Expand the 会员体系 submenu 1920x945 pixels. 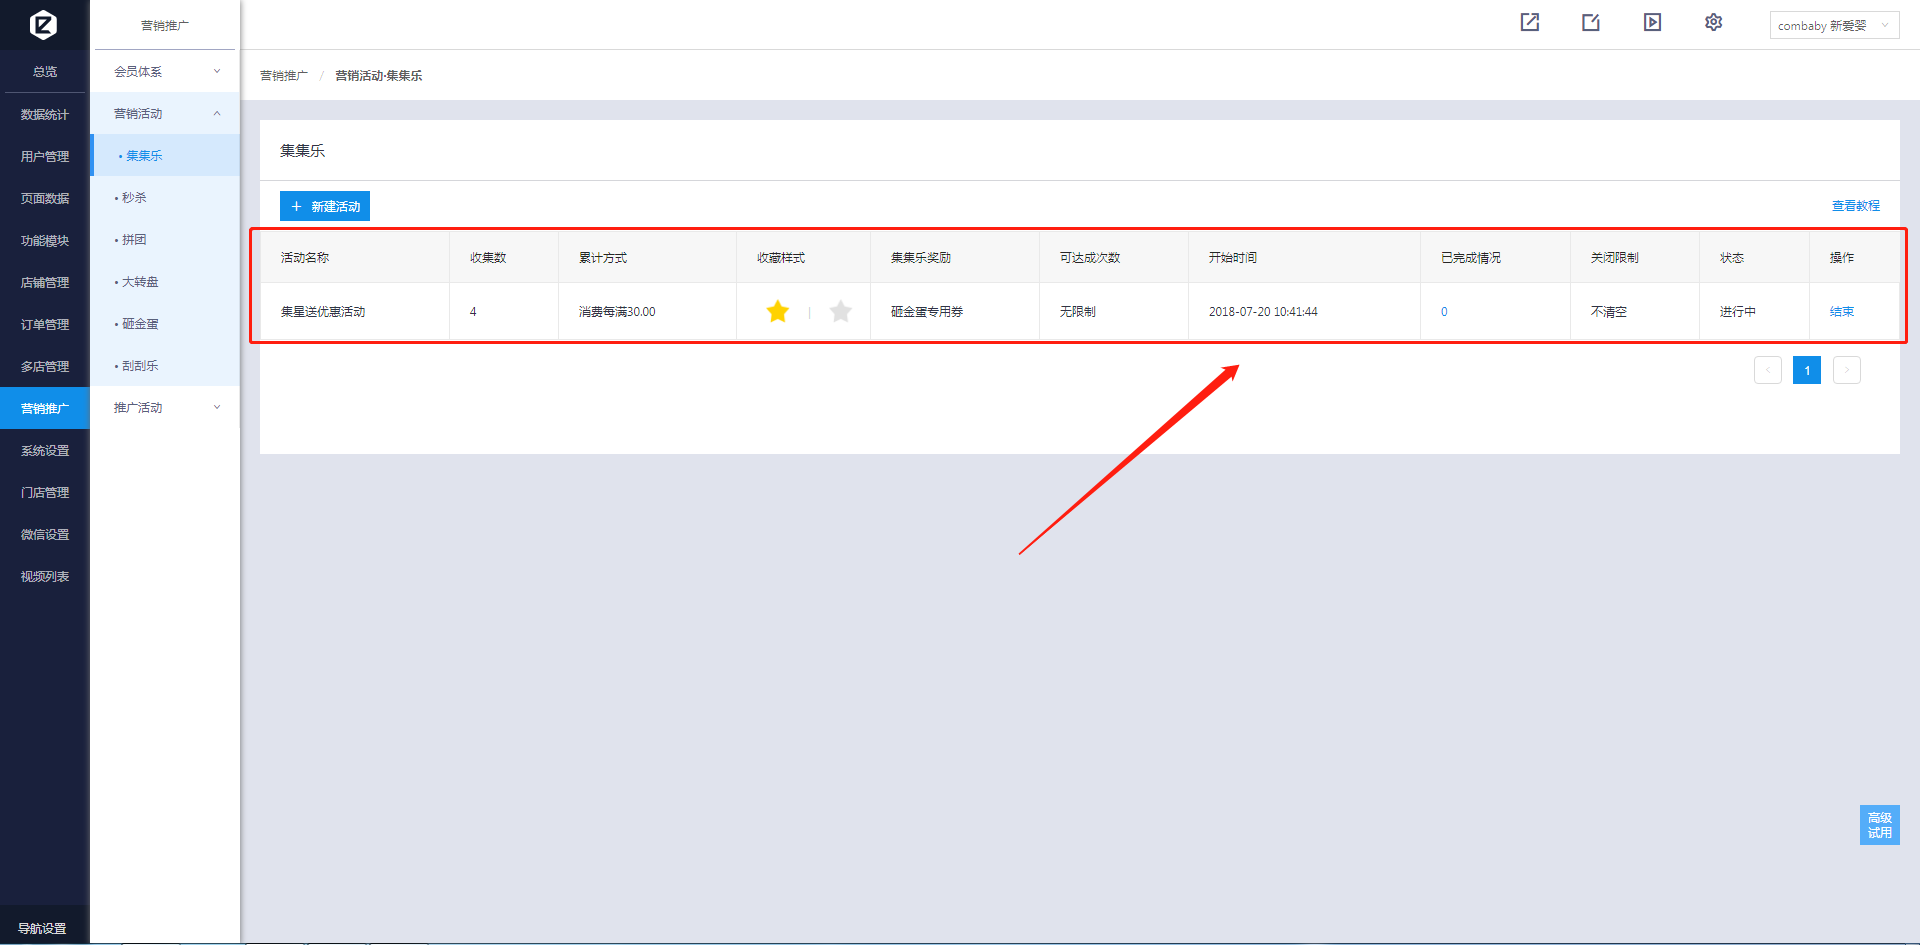pos(165,72)
